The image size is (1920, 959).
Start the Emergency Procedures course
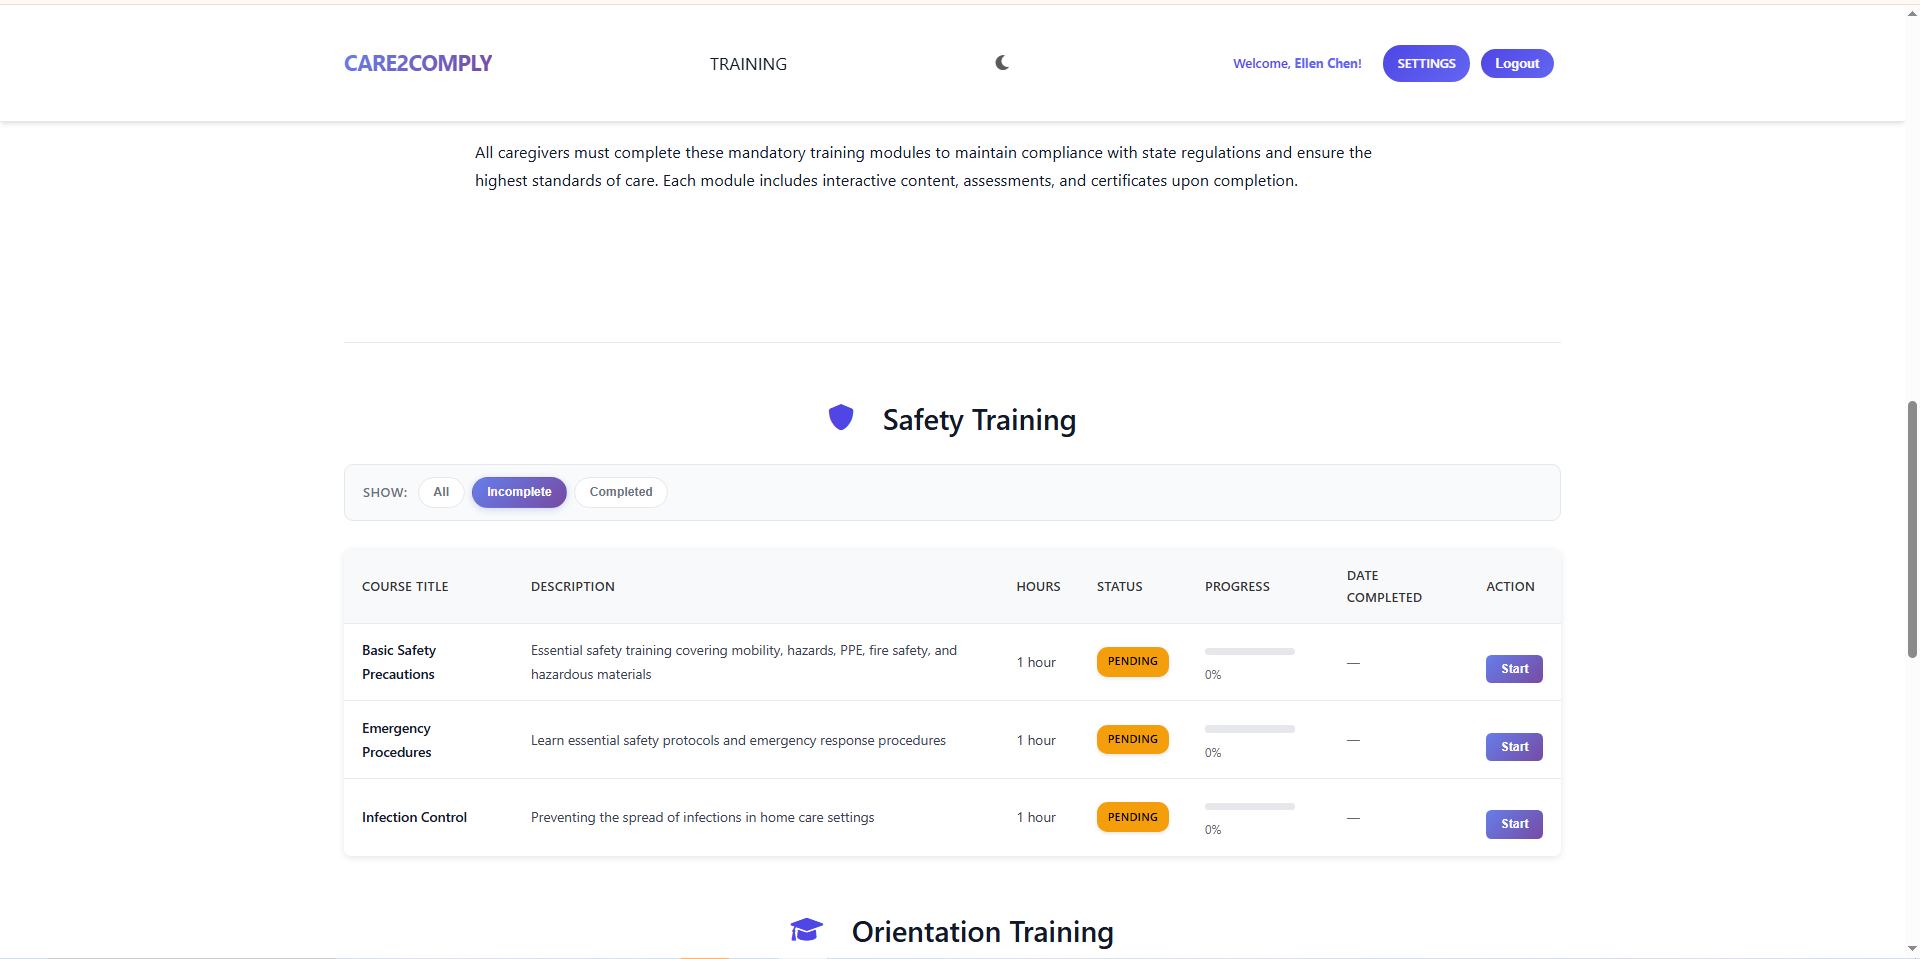[x=1513, y=746]
